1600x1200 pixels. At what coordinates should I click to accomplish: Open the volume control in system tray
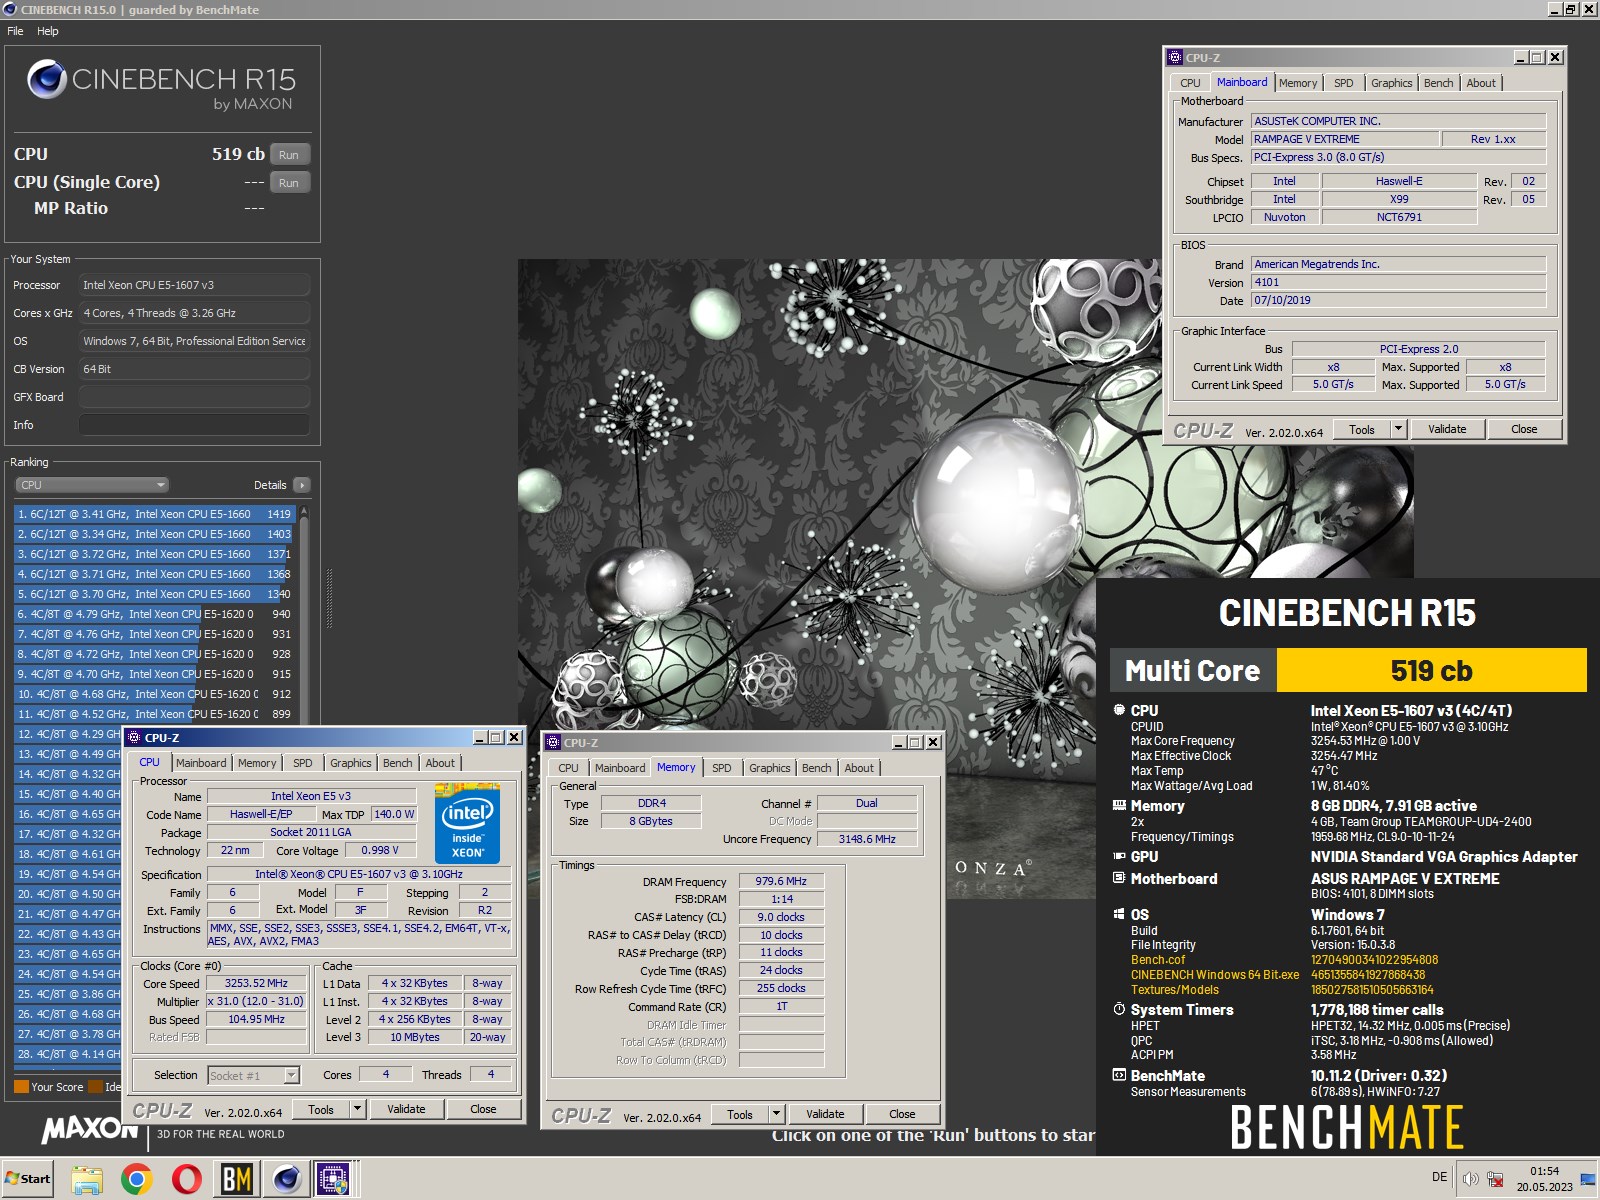1470,1179
